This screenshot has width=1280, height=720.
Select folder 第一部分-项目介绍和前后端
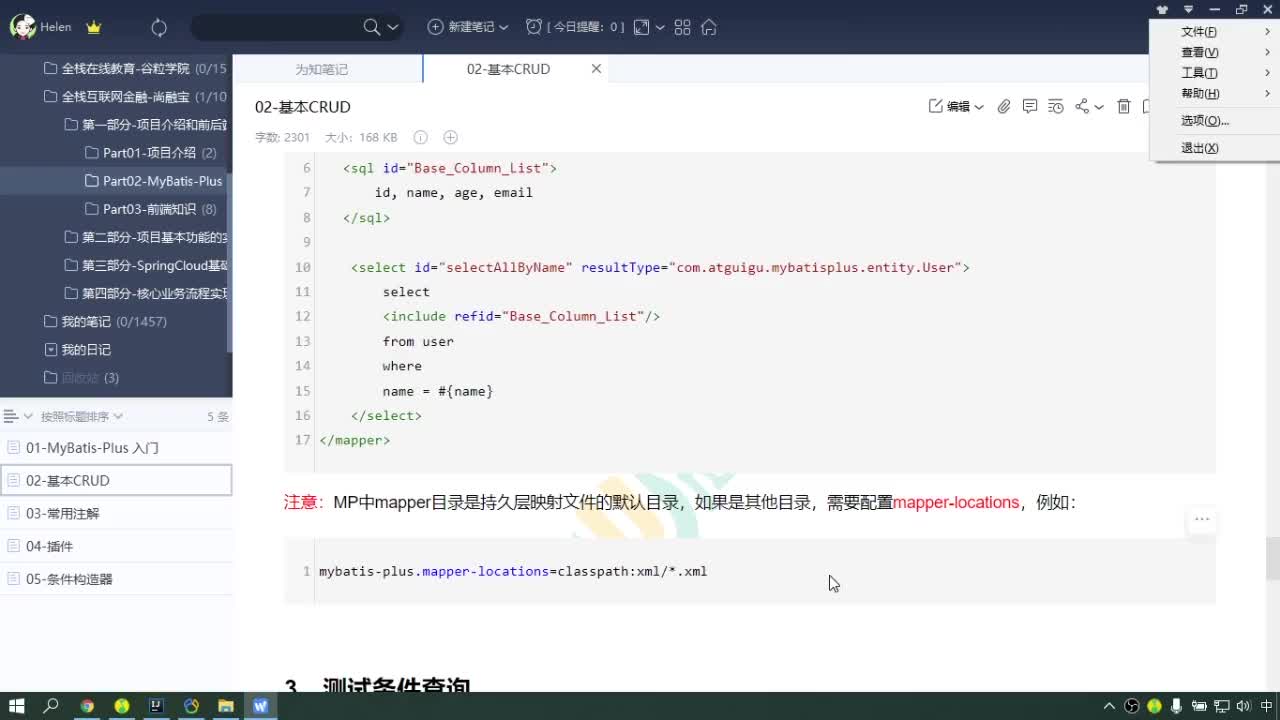[154, 125]
